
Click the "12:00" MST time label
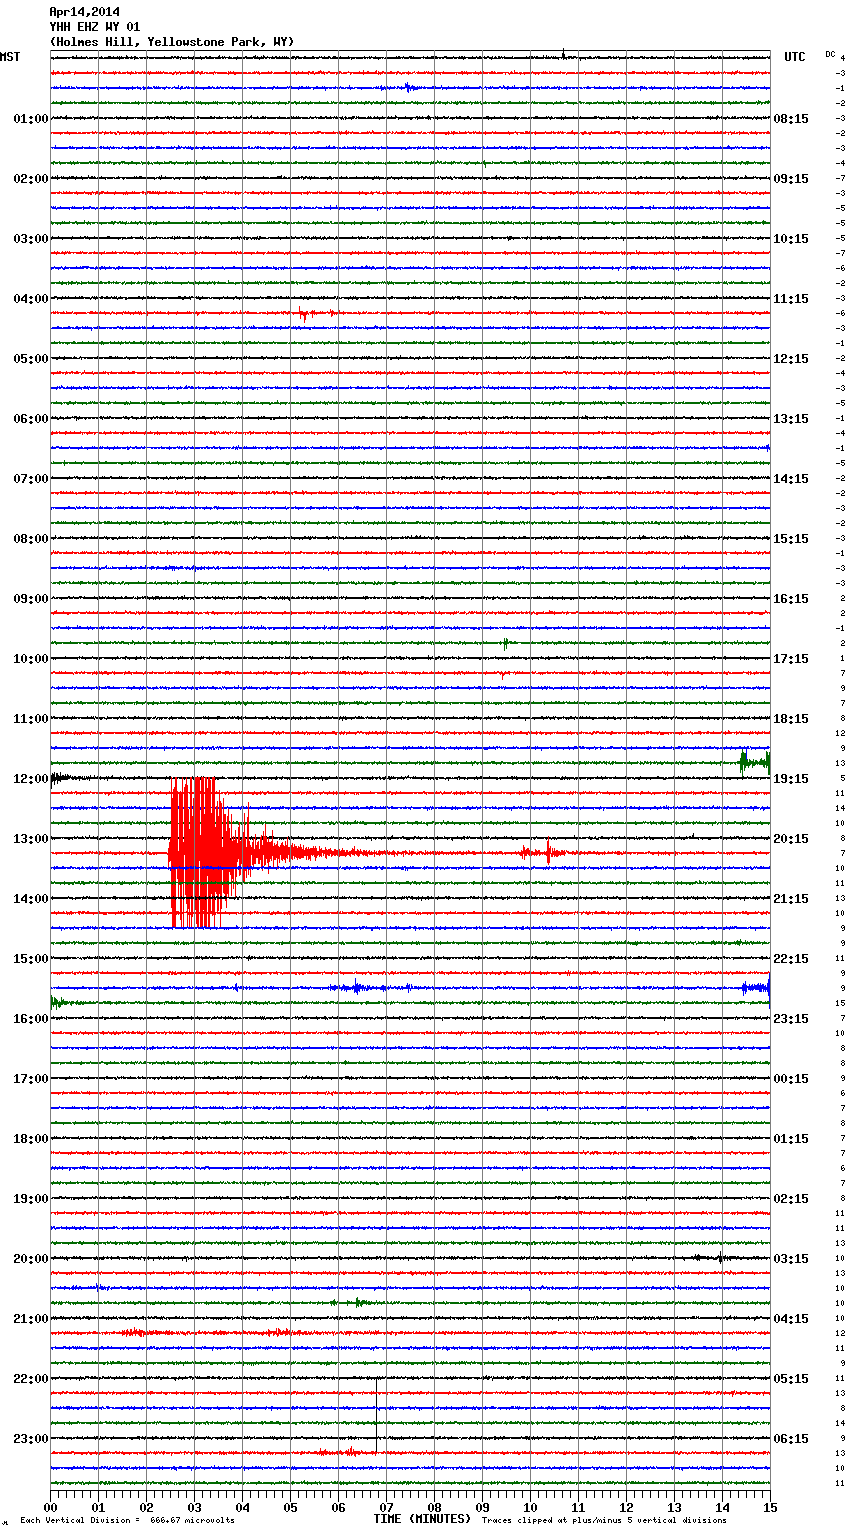point(31,779)
